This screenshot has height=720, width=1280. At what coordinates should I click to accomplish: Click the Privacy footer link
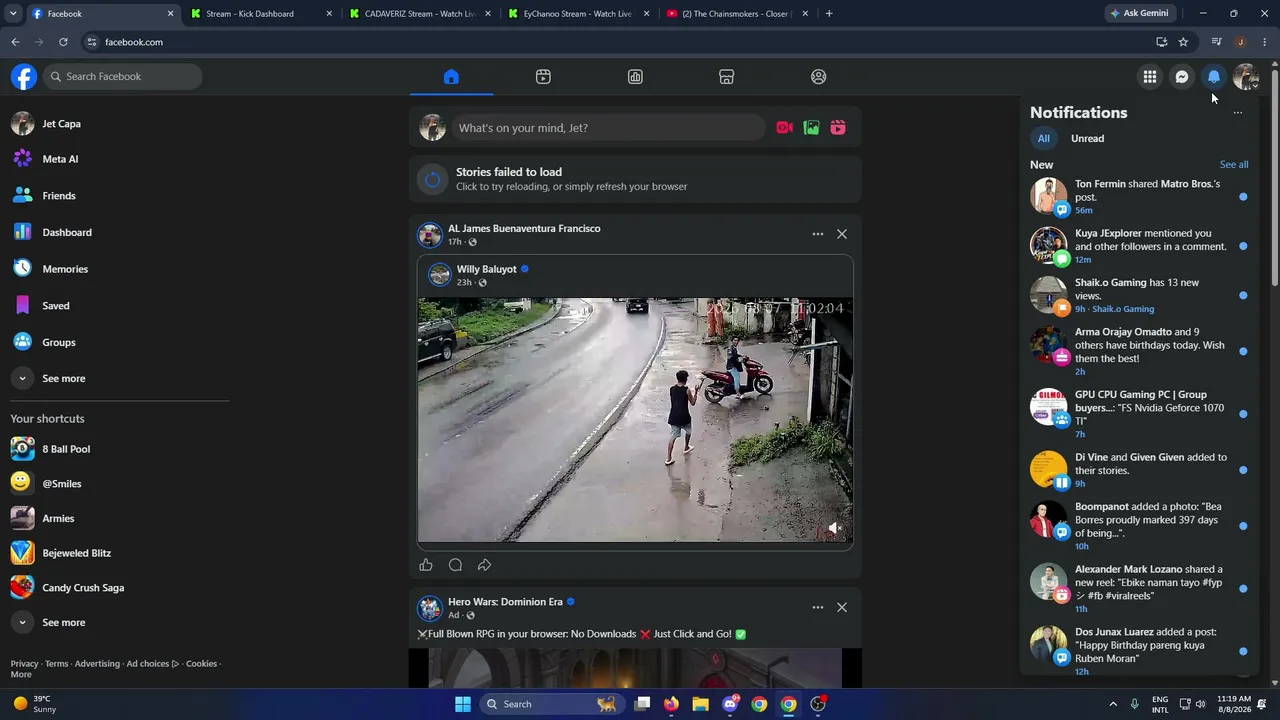point(24,664)
